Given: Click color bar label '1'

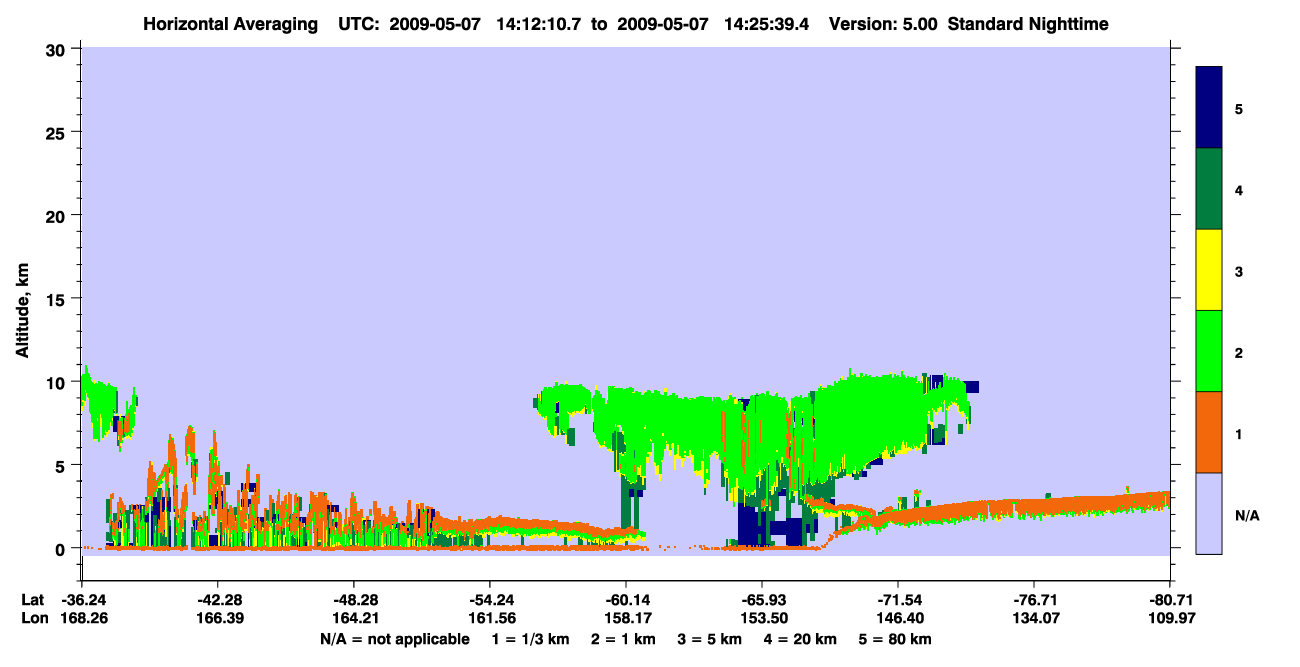Looking at the screenshot, I should [1239, 434].
